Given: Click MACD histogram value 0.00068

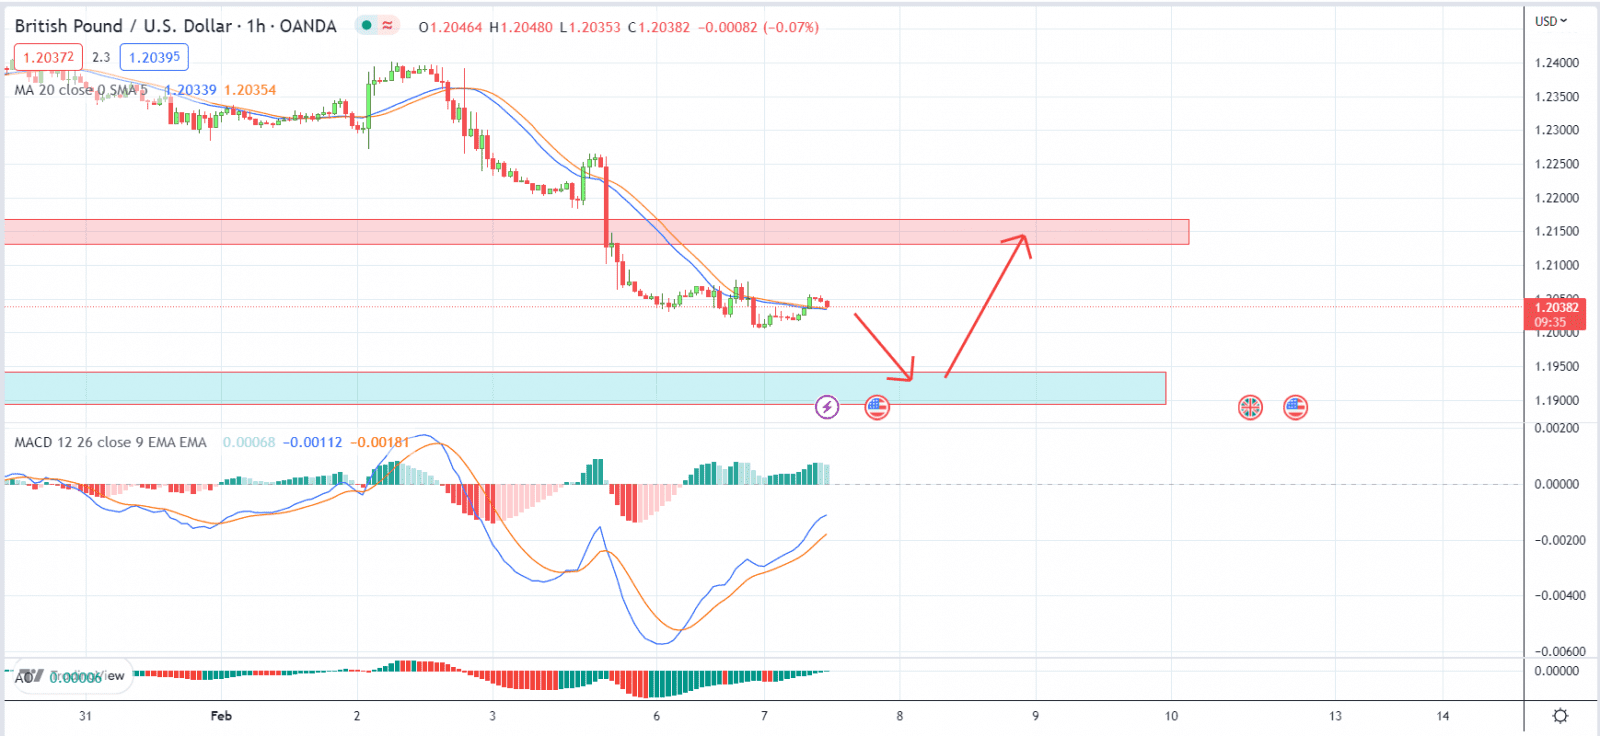Looking at the screenshot, I should [x=249, y=442].
